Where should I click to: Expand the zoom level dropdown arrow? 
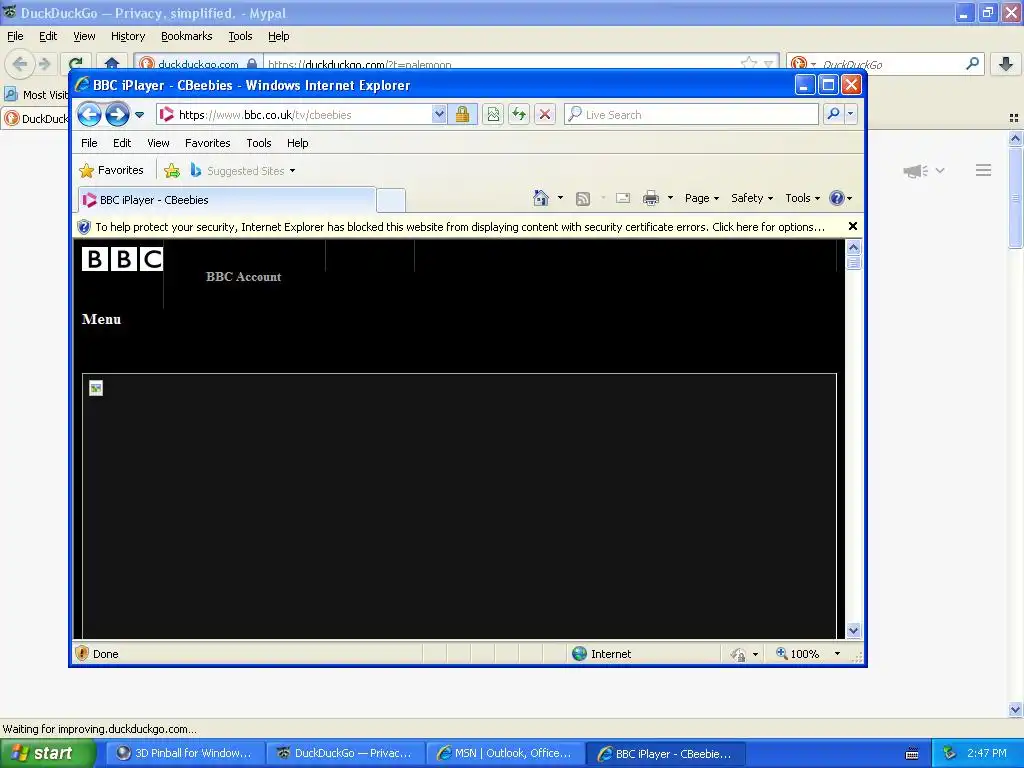point(837,654)
